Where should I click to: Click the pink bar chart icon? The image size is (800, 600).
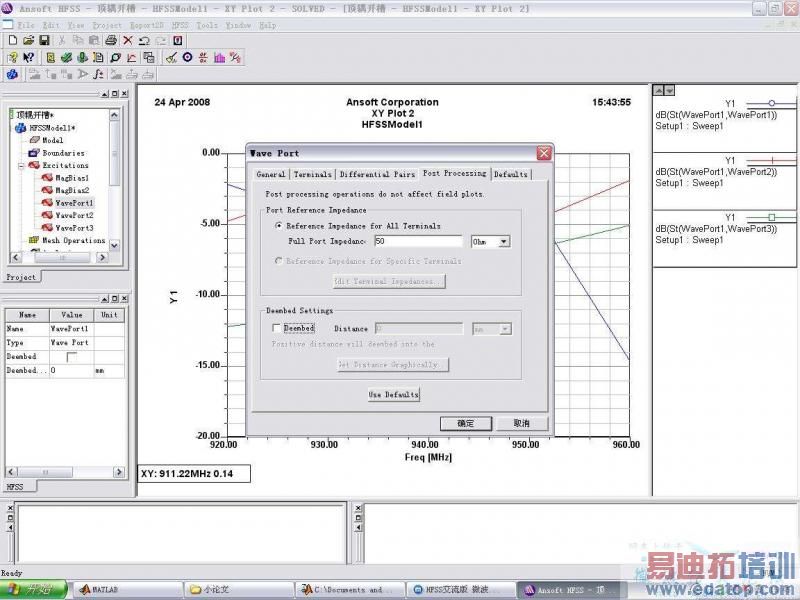point(219,58)
